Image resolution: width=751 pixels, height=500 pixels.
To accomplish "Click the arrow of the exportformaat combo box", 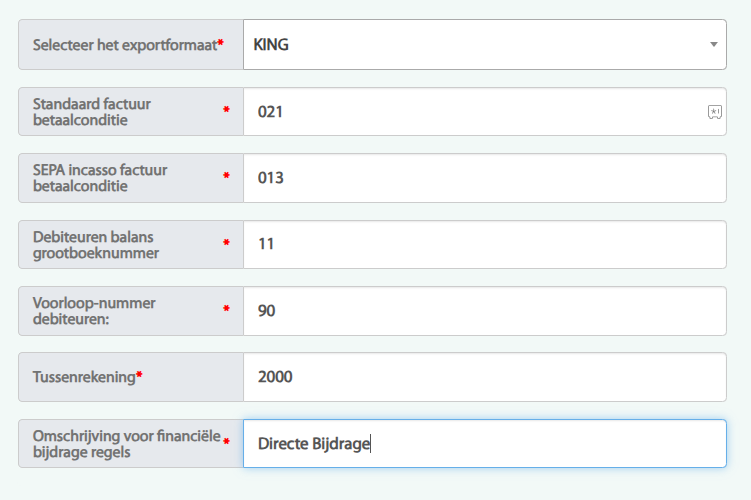I will coord(713,45).
